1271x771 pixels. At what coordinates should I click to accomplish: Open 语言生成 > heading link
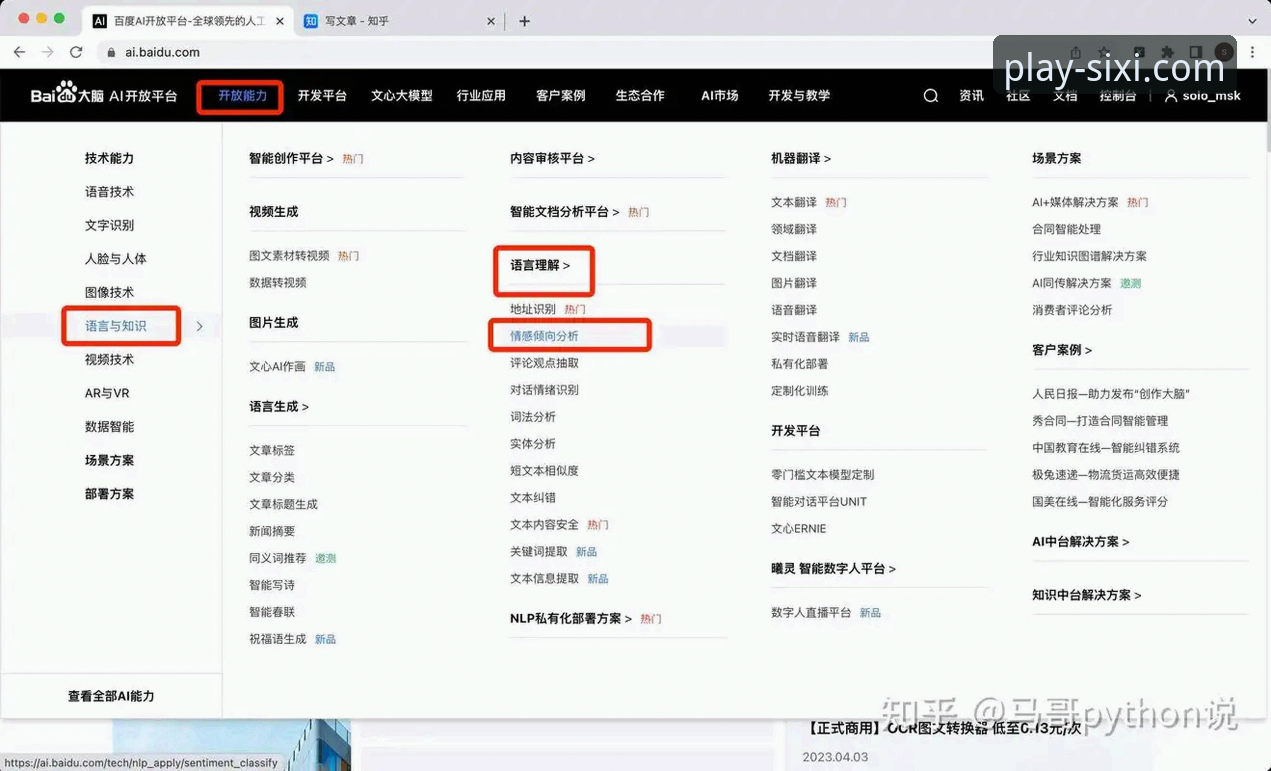click(279, 407)
